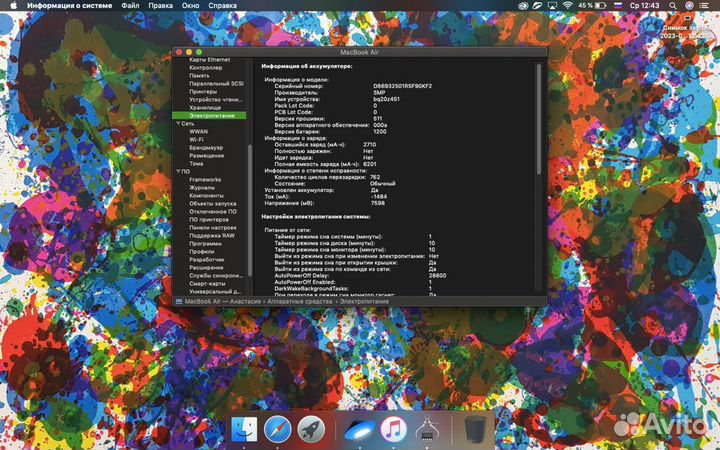This screenshot has width=720, height=450.
Task: Click full charge capacity value 6201
Action: pos(370,164)
